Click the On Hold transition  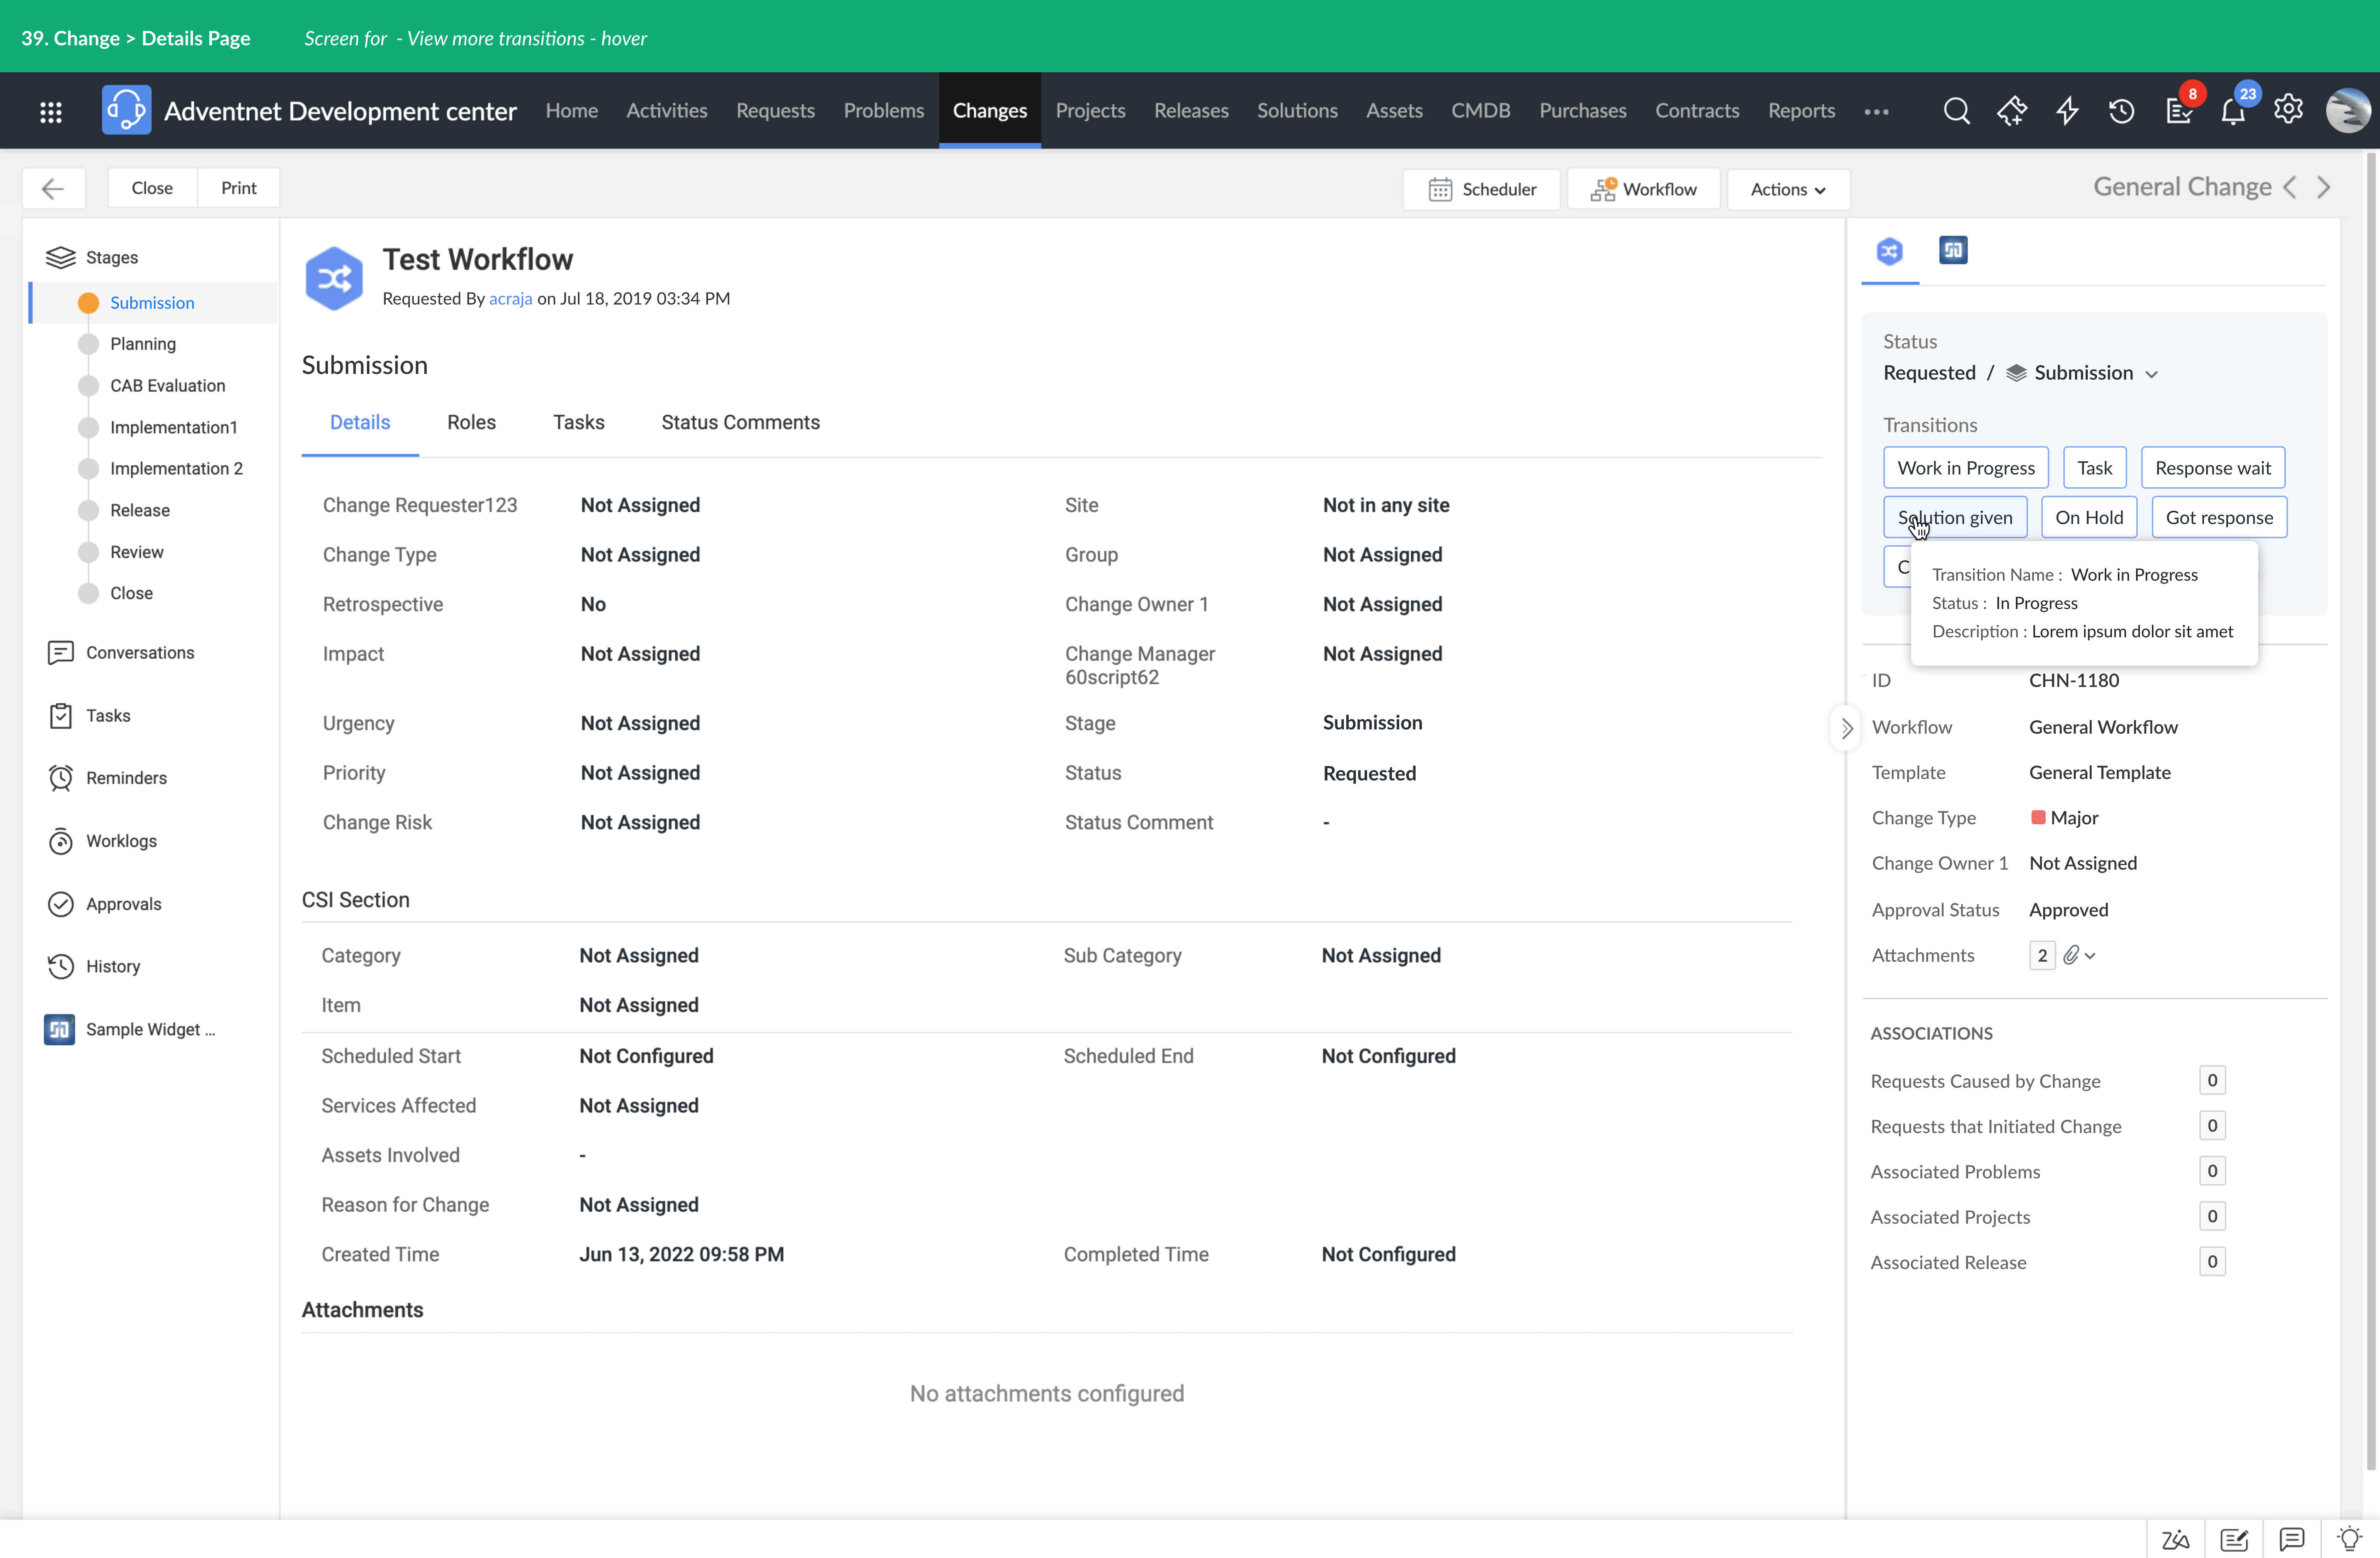[x=2089, y=518]
